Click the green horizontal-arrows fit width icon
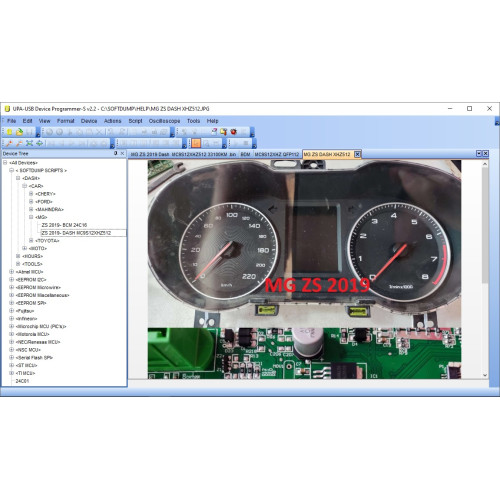 [39, 143]
